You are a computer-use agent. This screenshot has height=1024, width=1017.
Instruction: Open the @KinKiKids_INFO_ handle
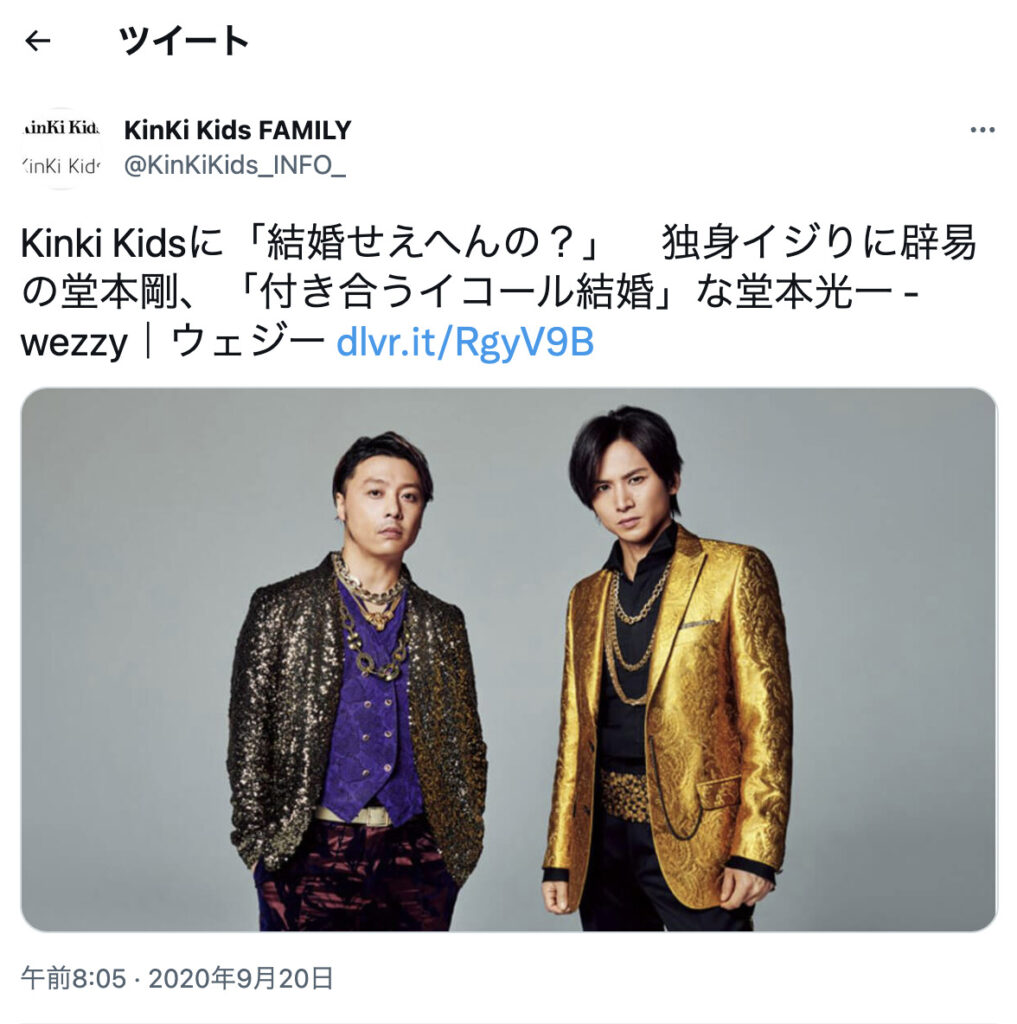tap(235, 166)
